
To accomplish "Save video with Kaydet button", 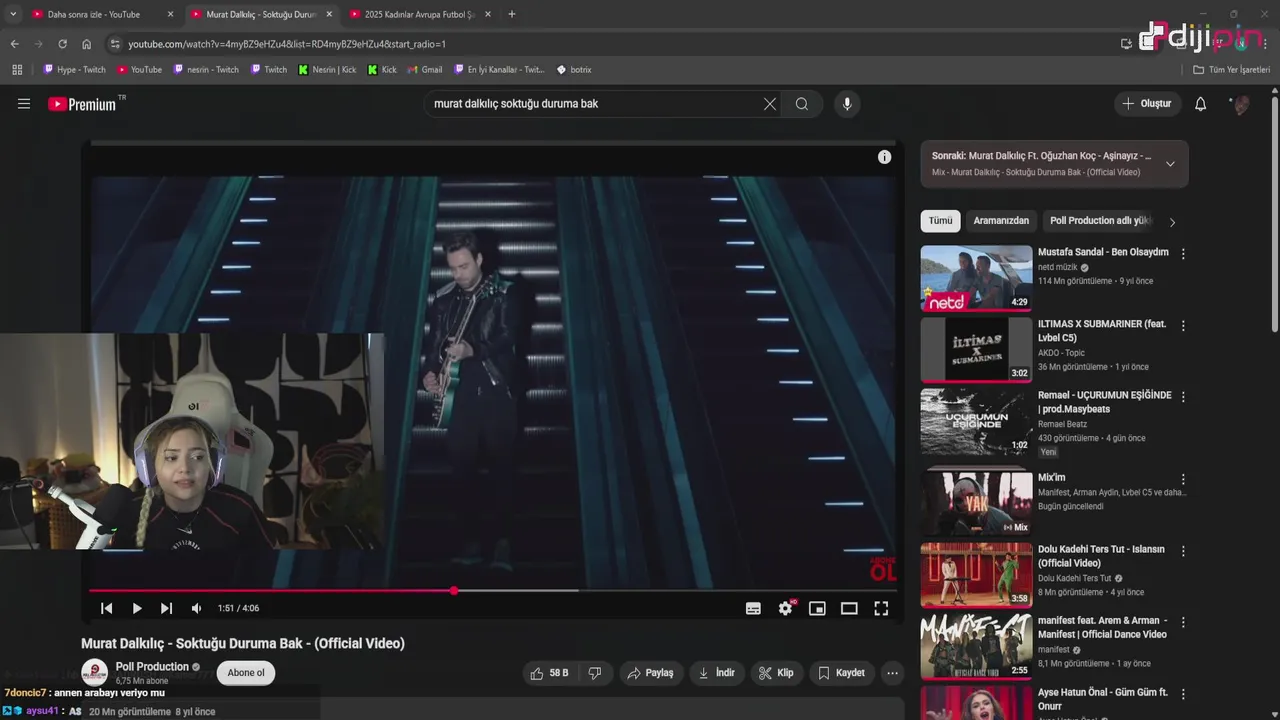I will [x=841, y=673].
